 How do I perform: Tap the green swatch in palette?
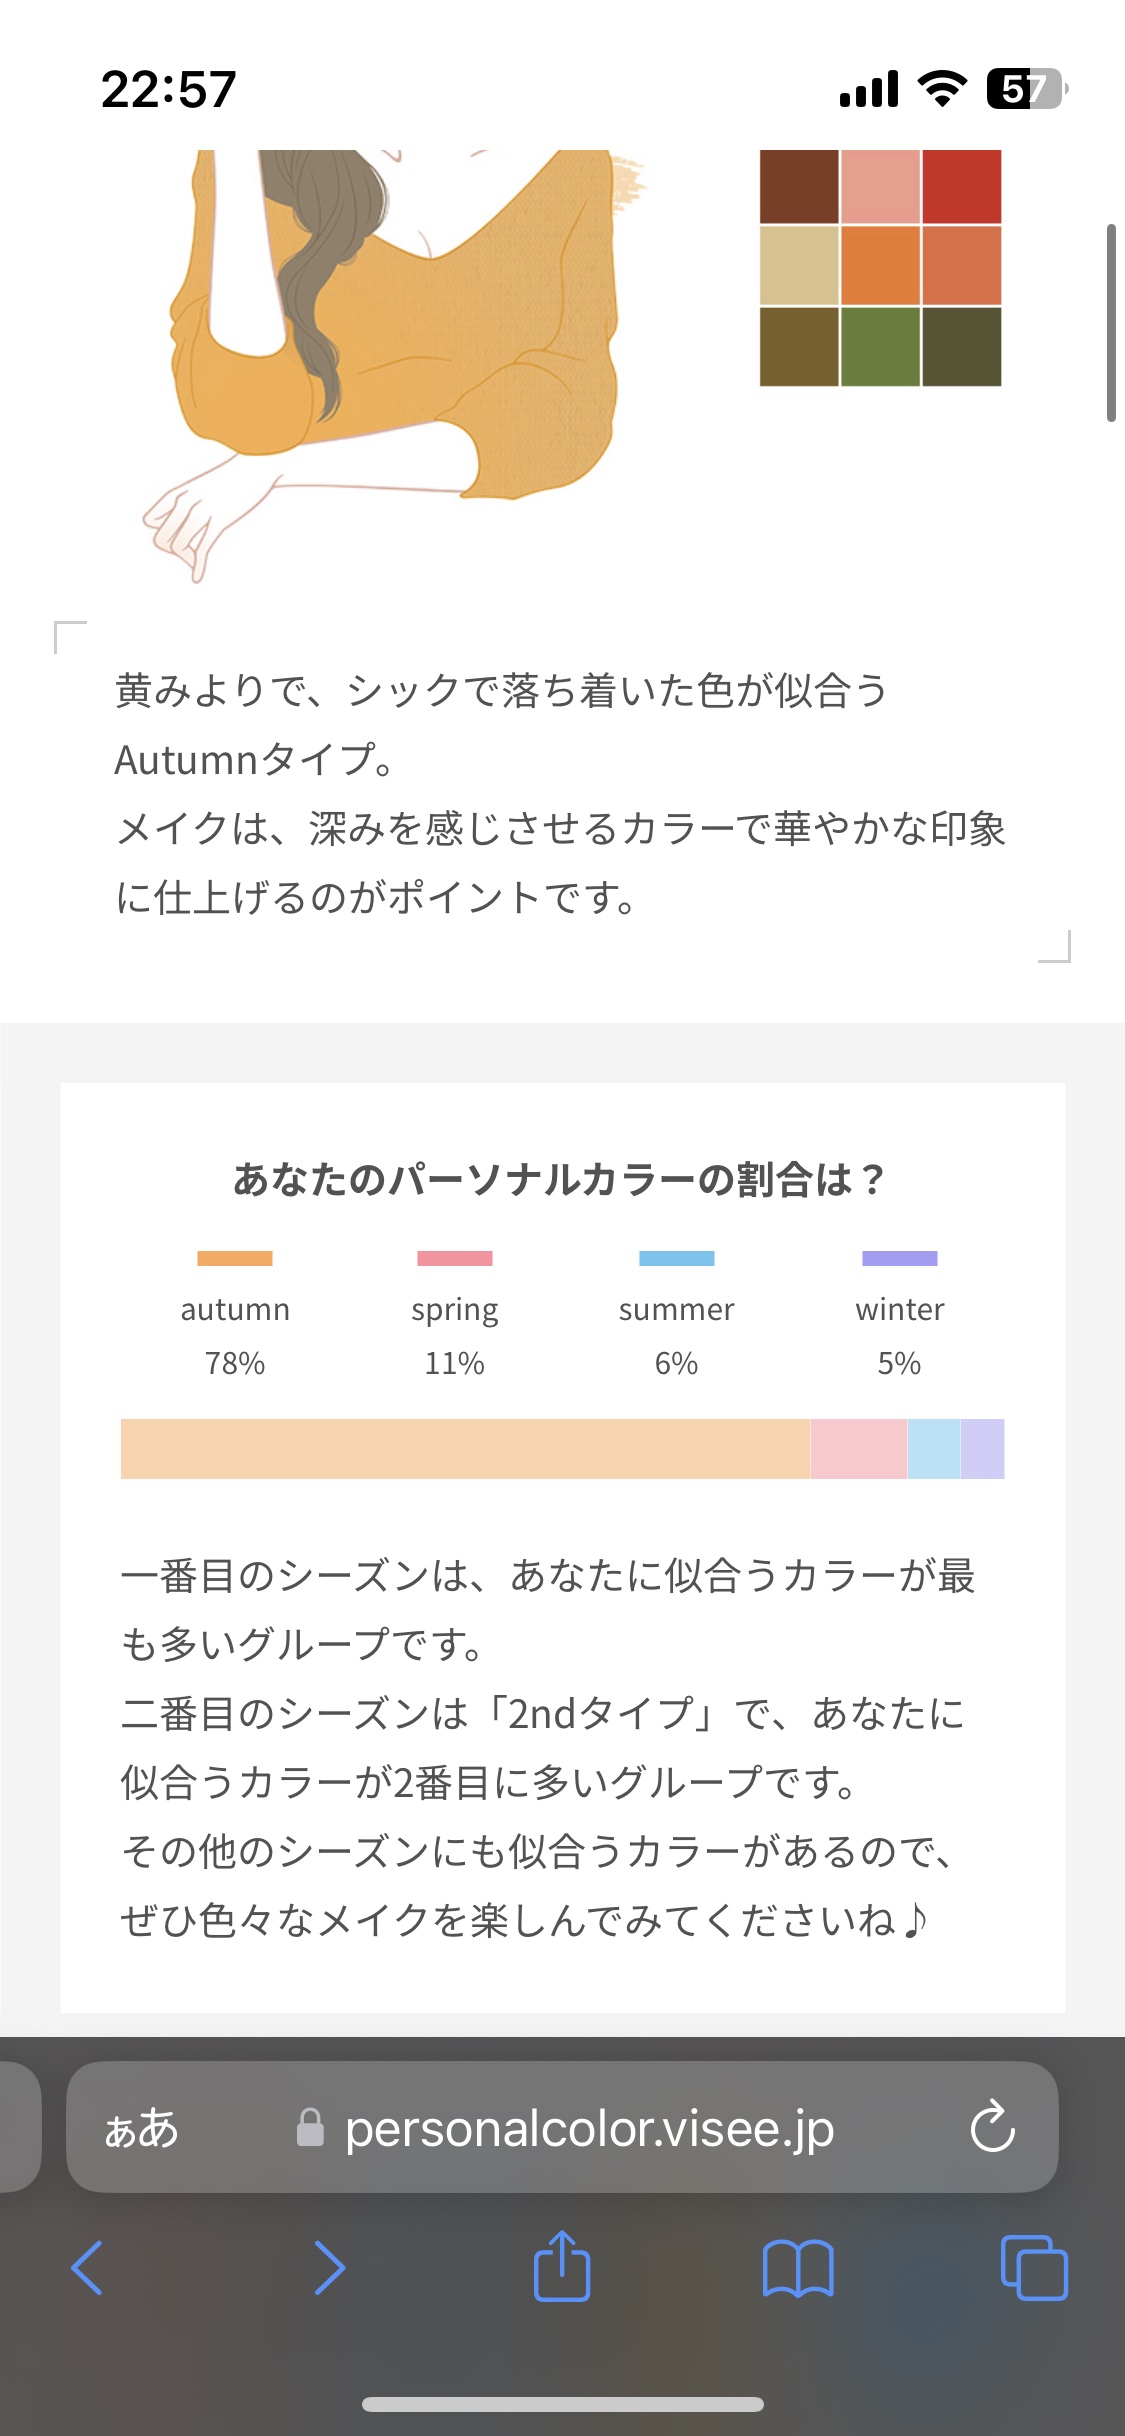(x=880, y=346)
